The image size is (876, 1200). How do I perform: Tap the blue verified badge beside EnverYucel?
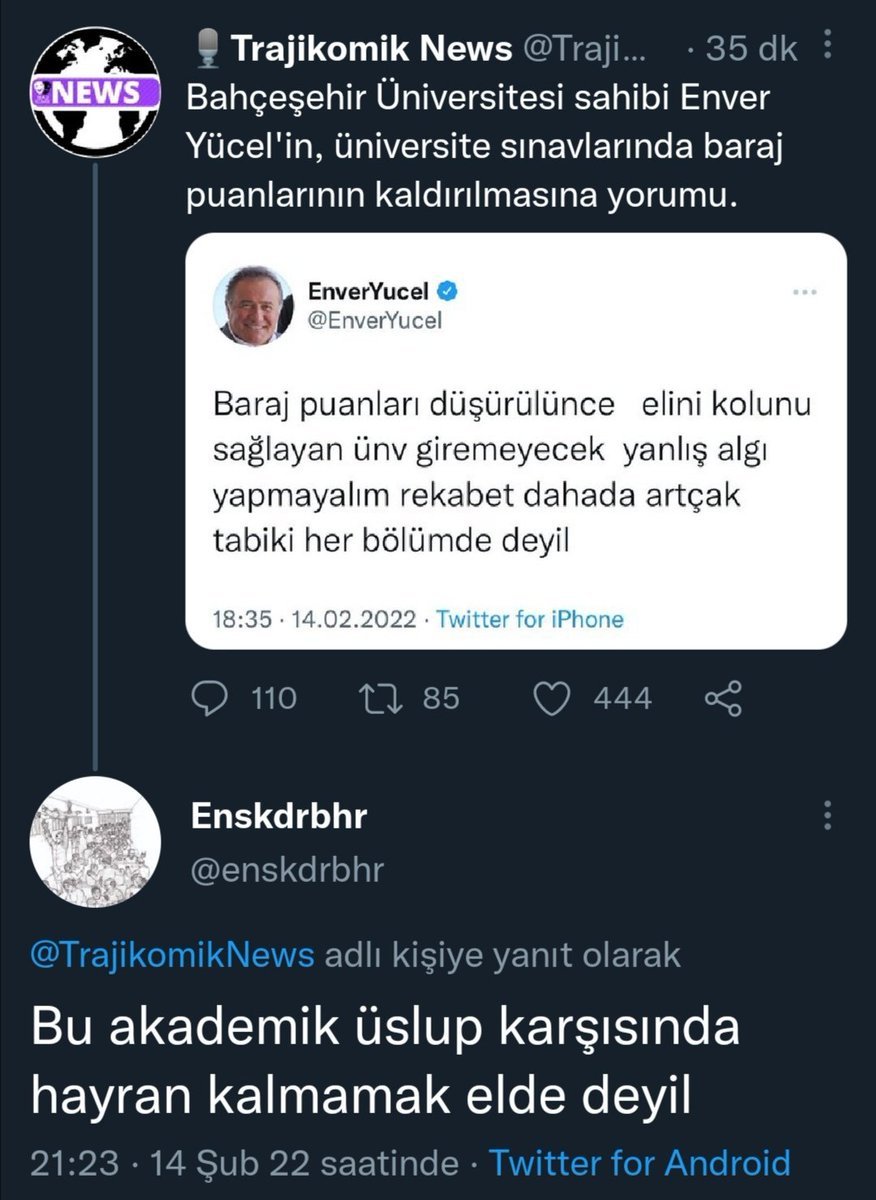click(x=450, y=292)
